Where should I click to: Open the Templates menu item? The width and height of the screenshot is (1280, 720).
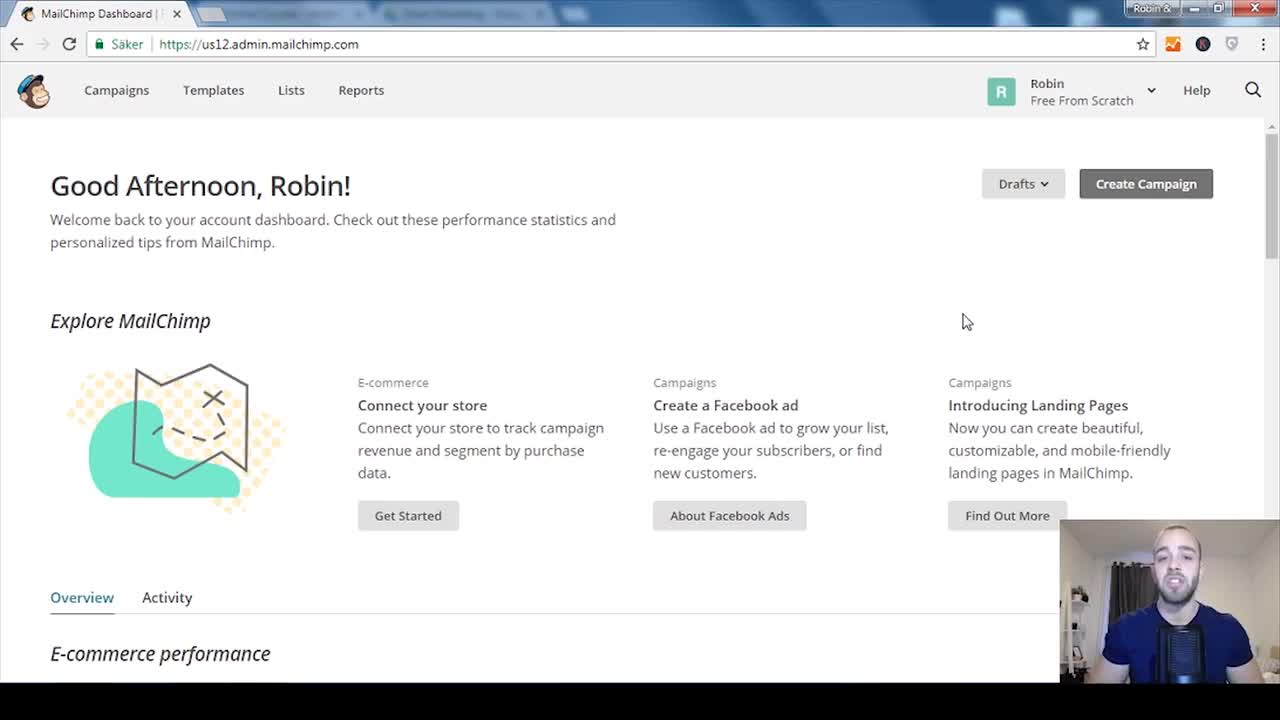(x=213, y=90)
